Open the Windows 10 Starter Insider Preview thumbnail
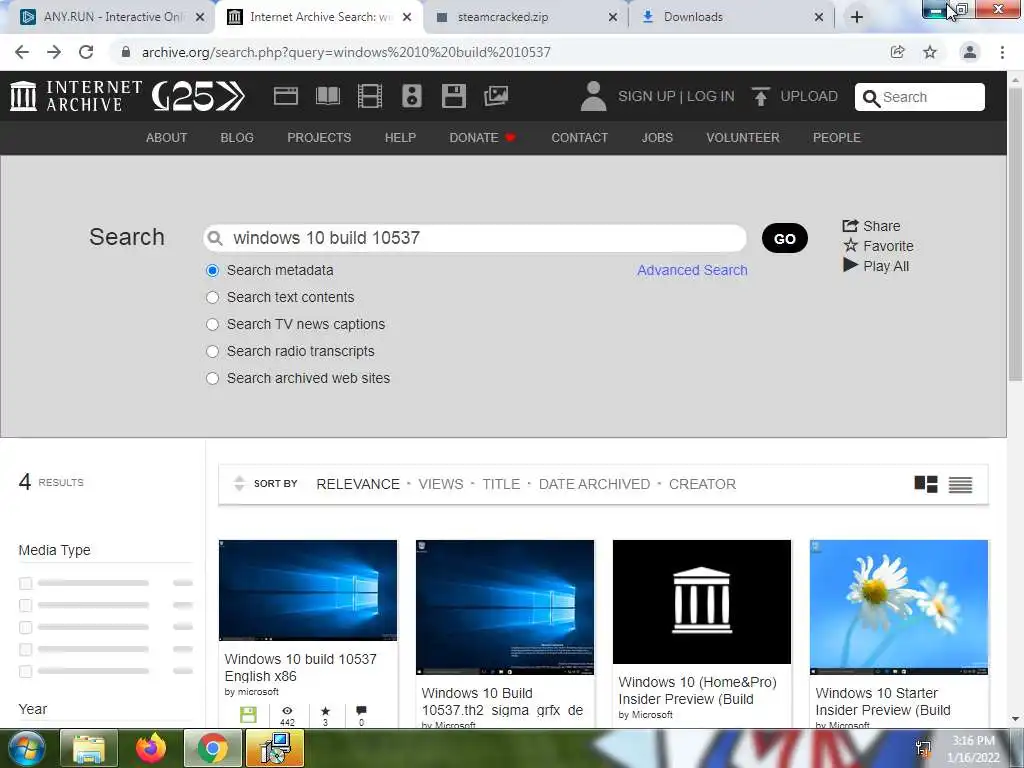The image size is (1024, 768). pyautogui.click(x=899, y=607)
